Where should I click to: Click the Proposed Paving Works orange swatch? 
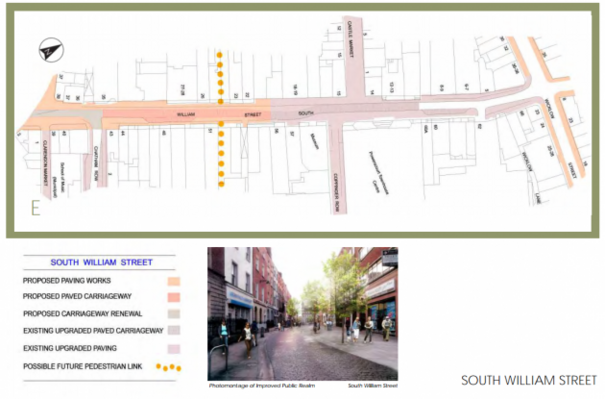coord(174,281)
